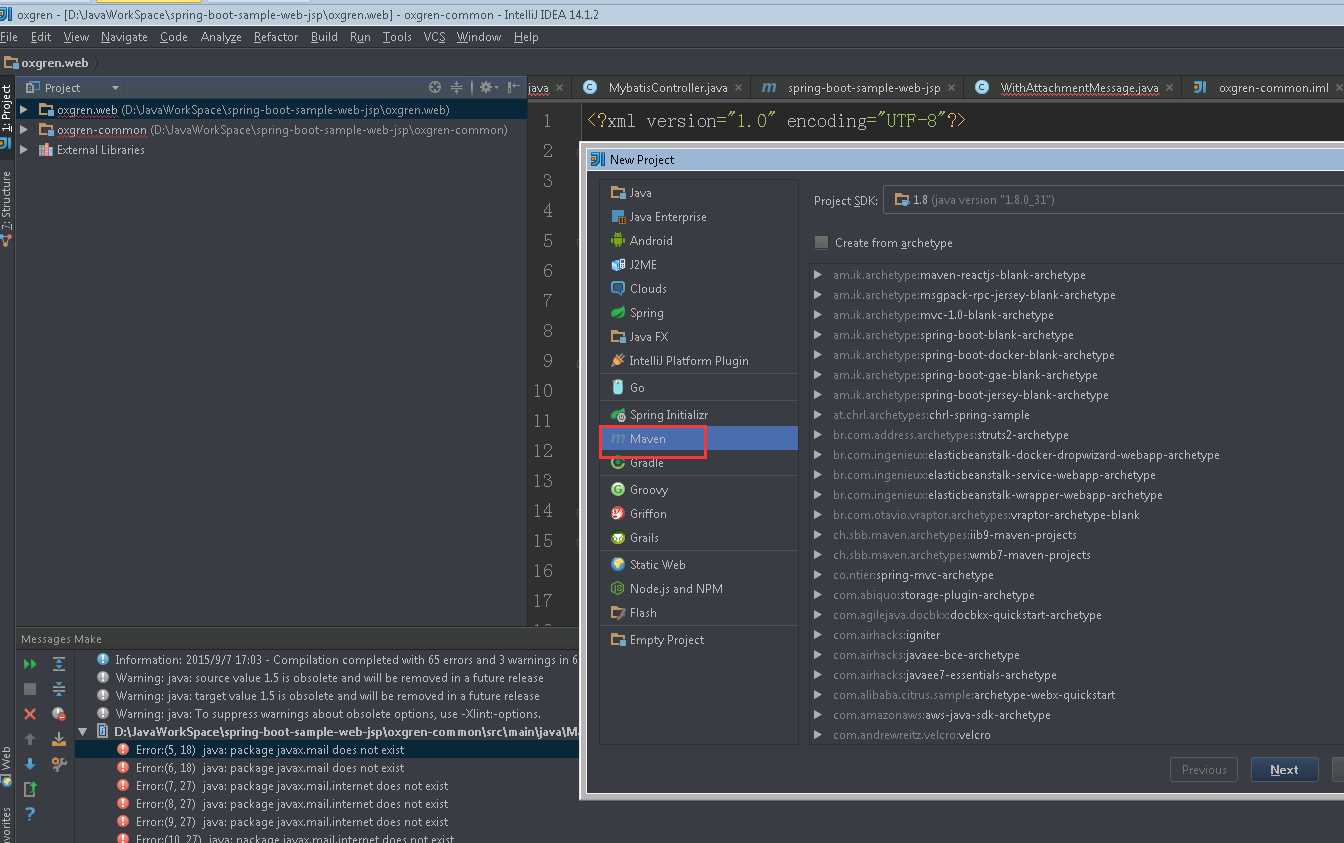
Task: Toggle hide warnings in Messages panel
Action: point(59,714)
